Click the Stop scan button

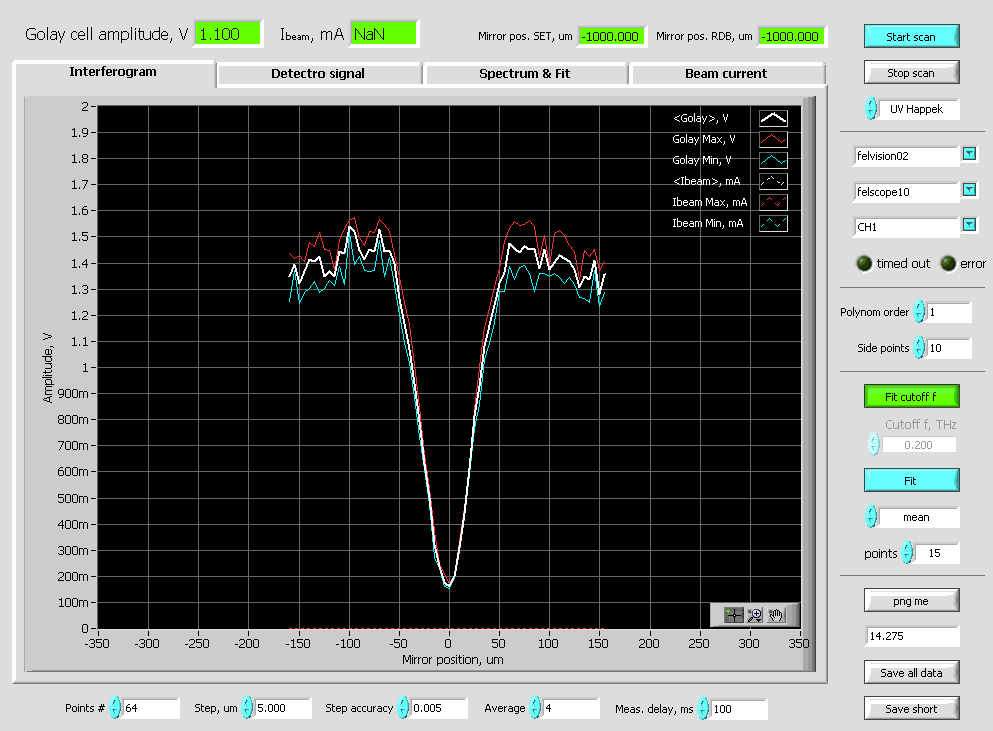[x=911, y=73]
